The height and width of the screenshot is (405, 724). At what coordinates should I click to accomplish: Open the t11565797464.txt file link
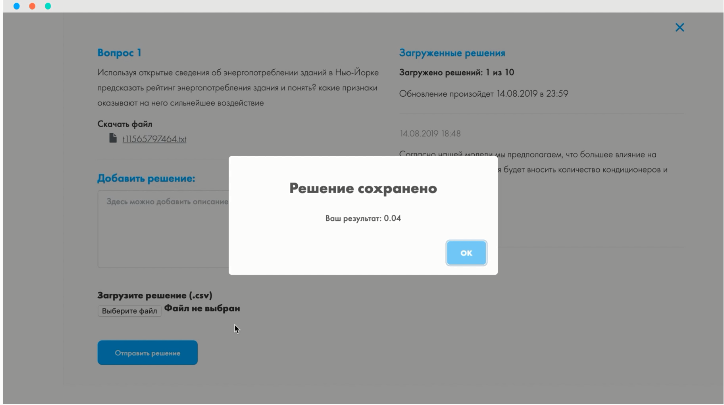(154, 139)
